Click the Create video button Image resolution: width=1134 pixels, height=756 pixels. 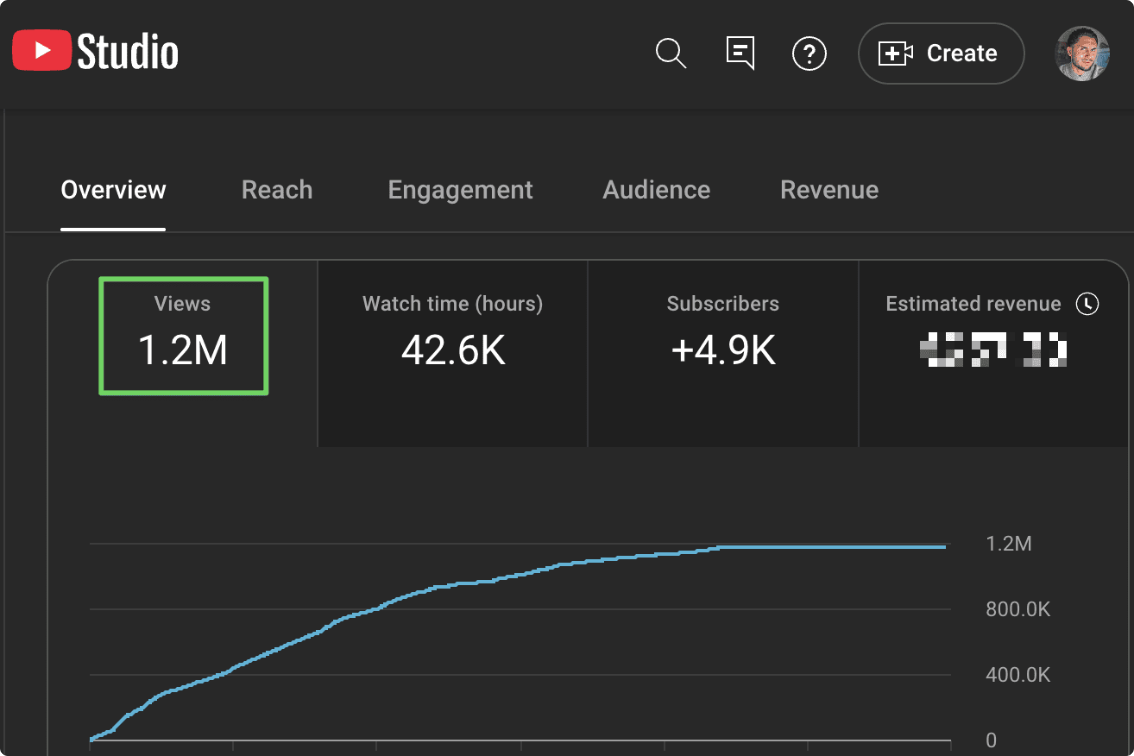941,53
